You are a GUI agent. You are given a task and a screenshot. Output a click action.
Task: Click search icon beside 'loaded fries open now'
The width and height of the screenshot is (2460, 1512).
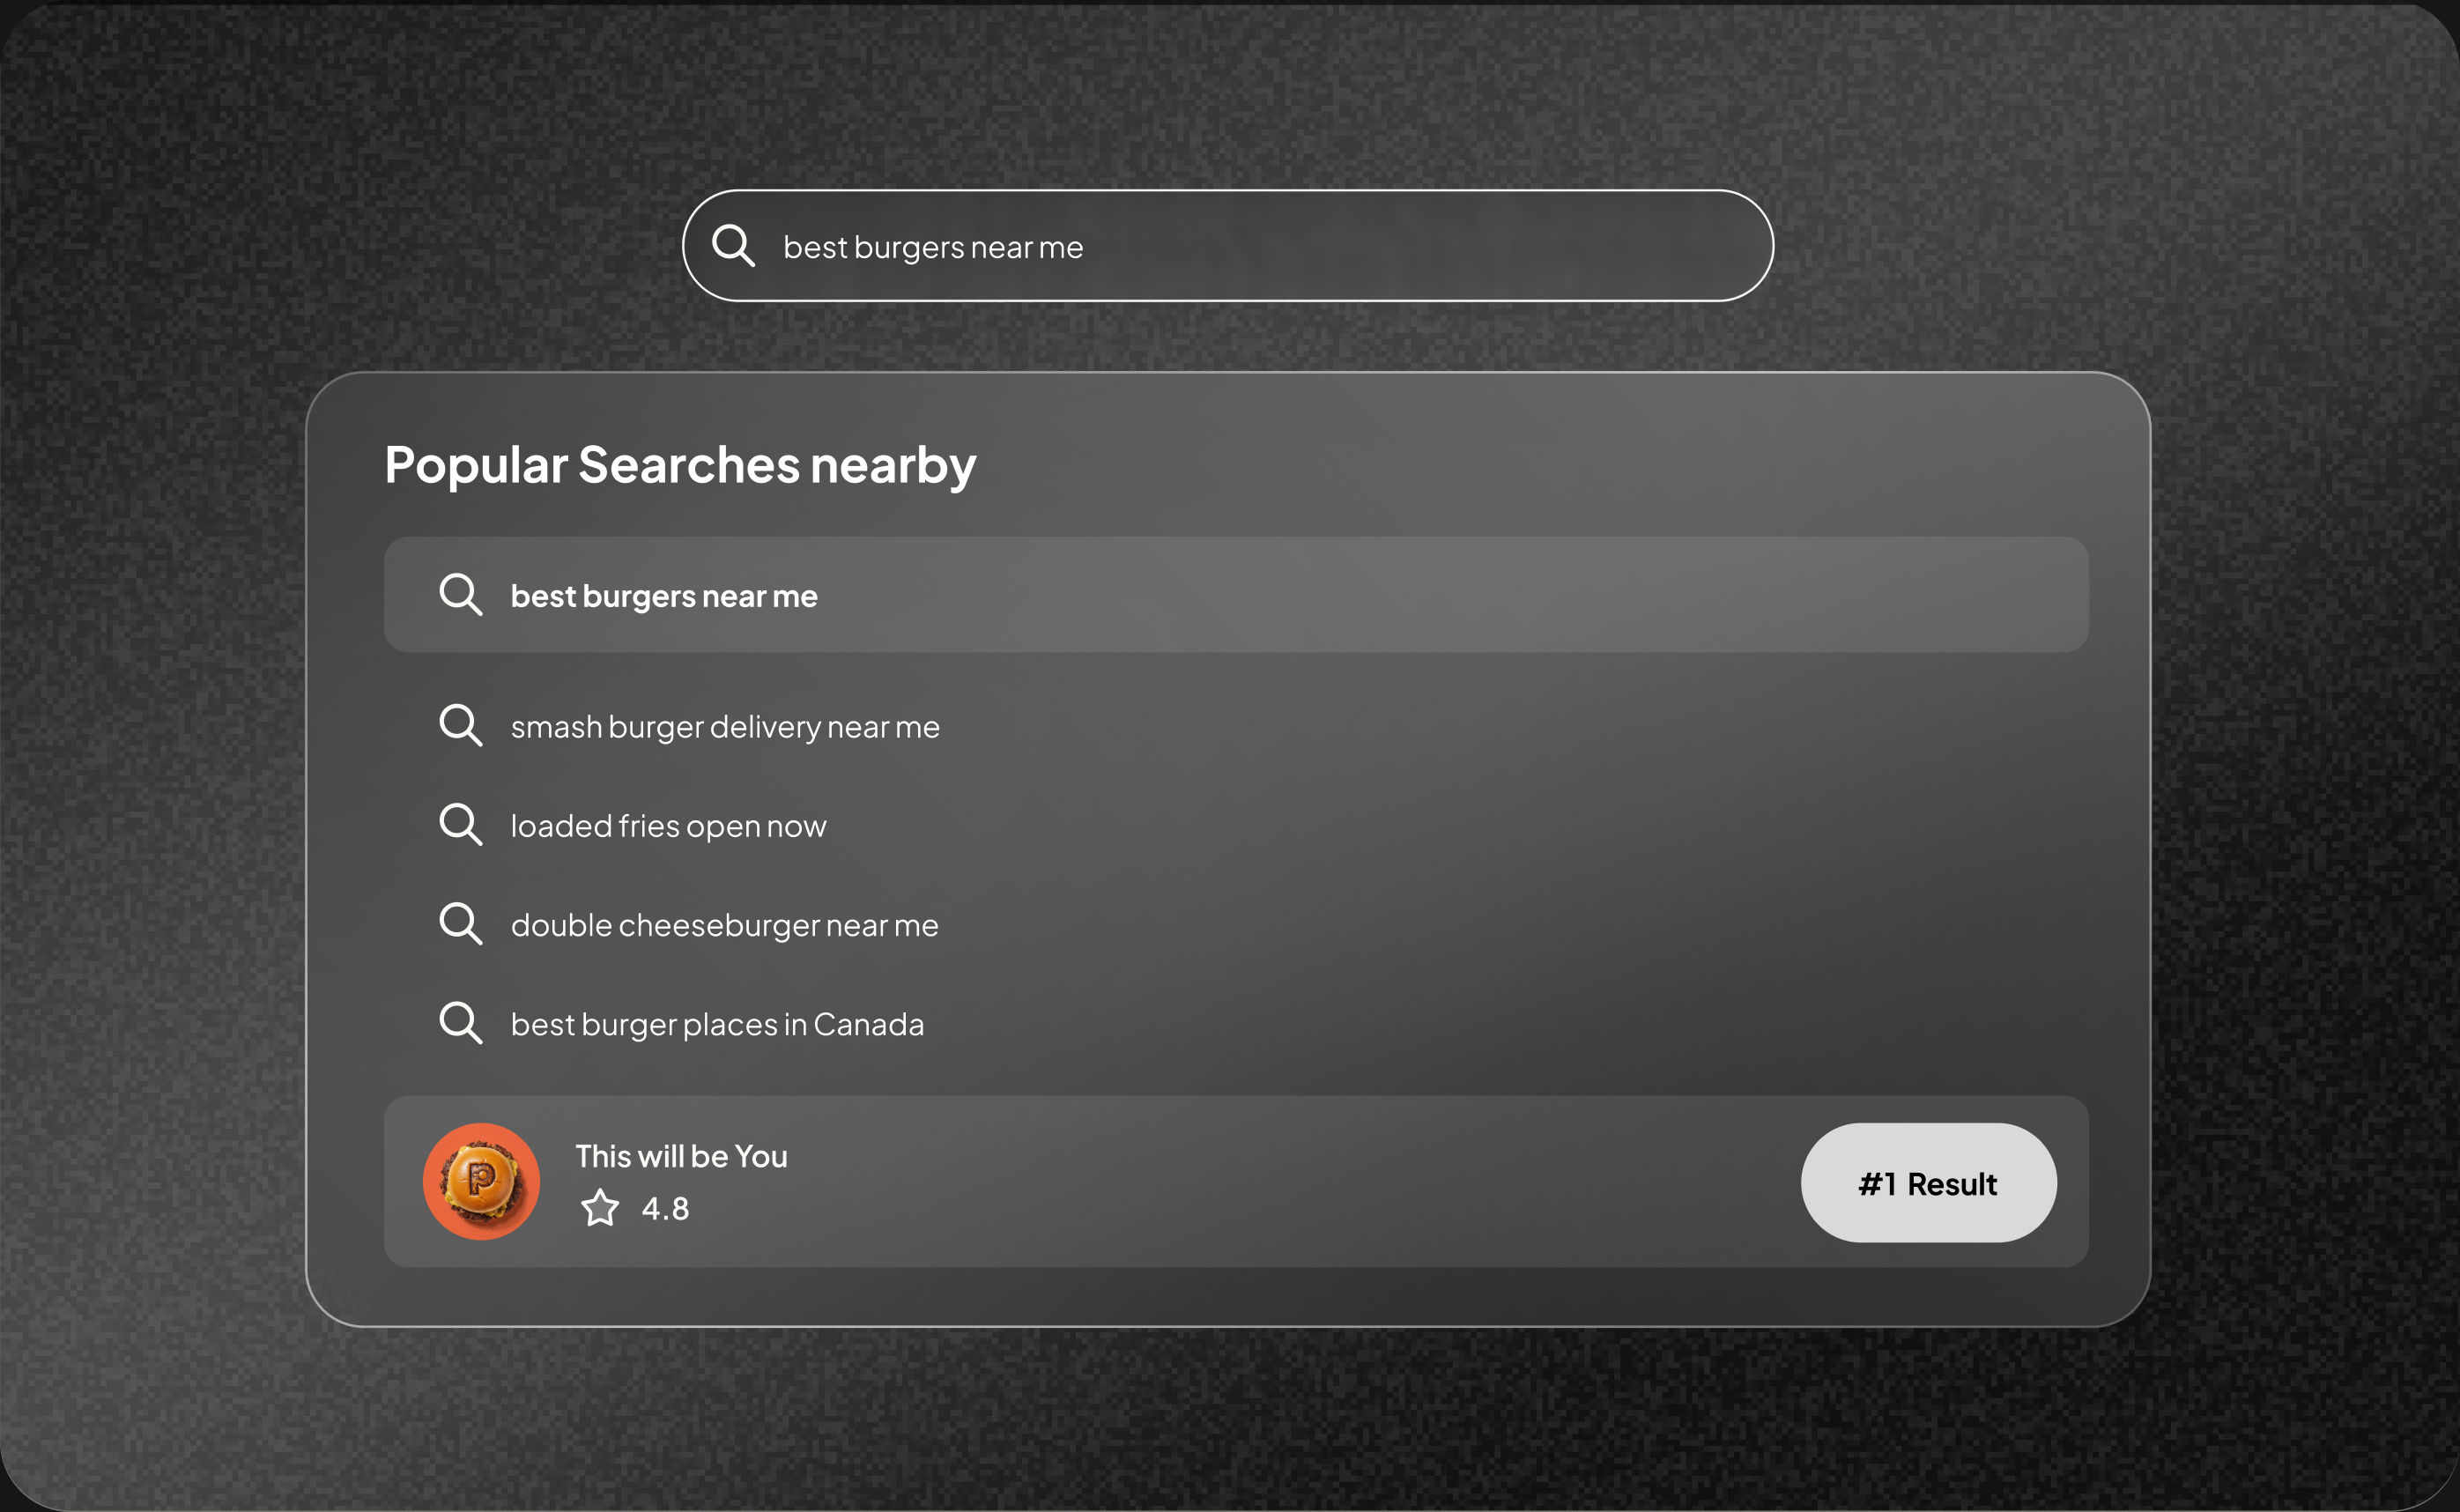[x=461, y=824]
